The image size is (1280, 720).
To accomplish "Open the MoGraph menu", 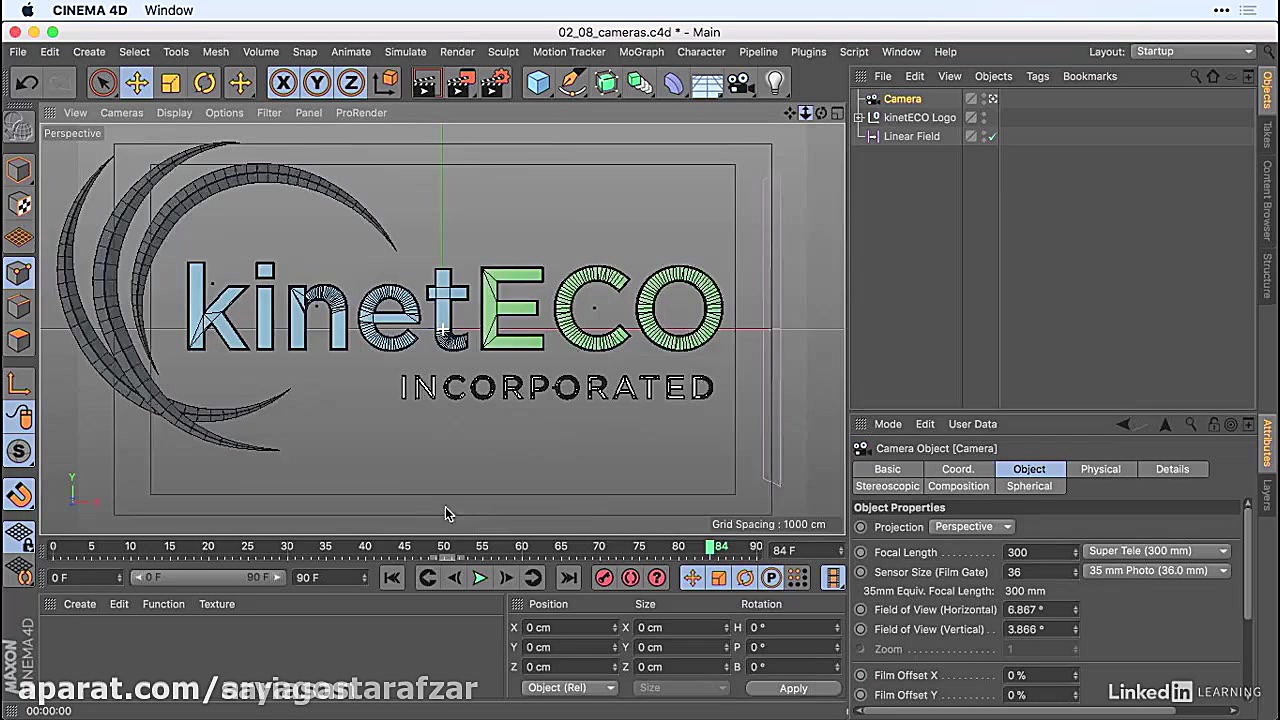I will click(x=641, y=52).
